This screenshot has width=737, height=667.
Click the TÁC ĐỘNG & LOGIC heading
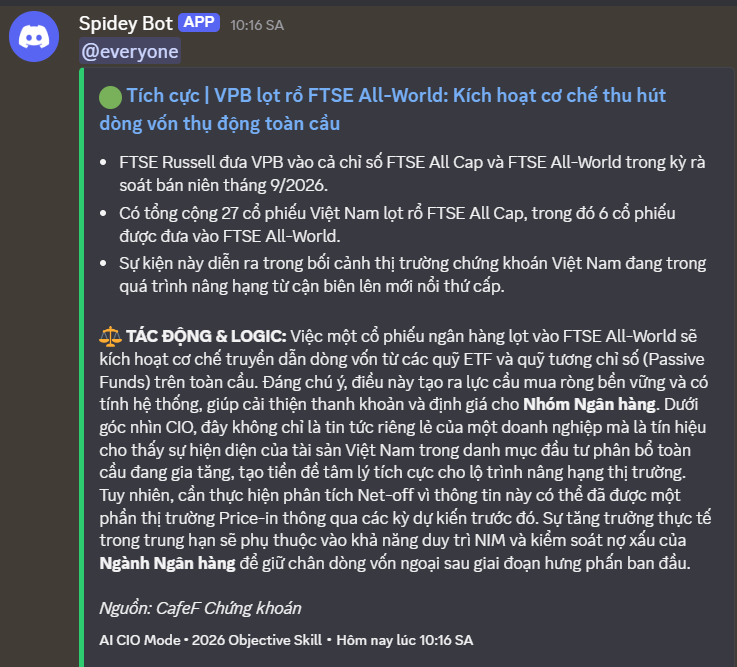pos(206,336)
